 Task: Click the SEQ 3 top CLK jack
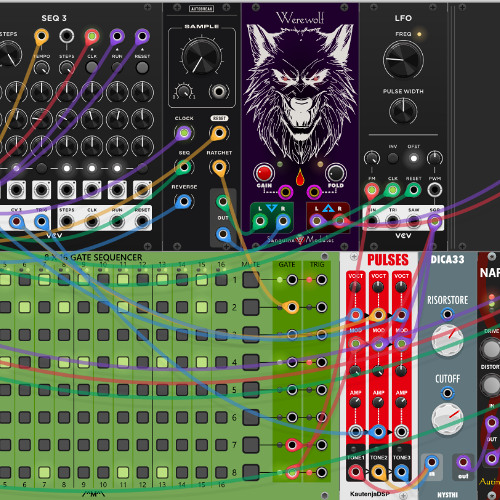pos(92,36)
